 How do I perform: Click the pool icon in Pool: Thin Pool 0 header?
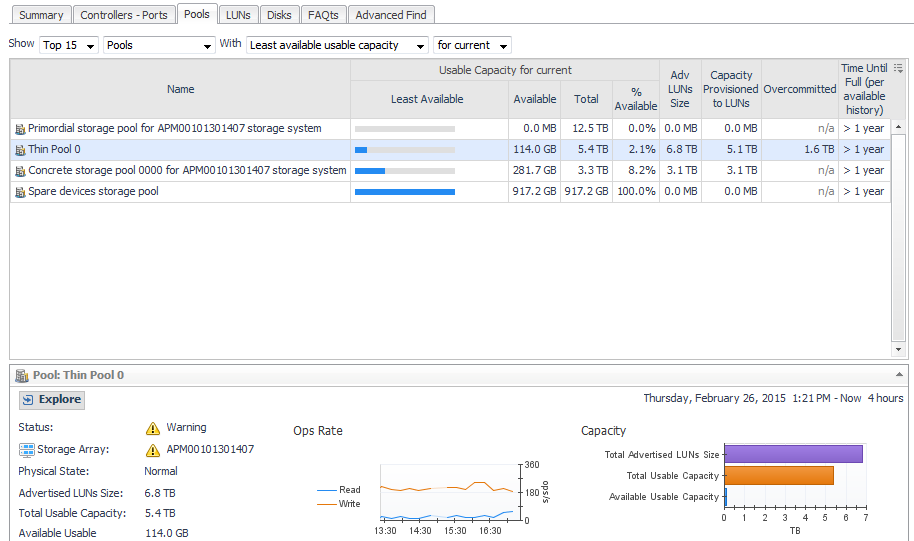pos(20,376)
